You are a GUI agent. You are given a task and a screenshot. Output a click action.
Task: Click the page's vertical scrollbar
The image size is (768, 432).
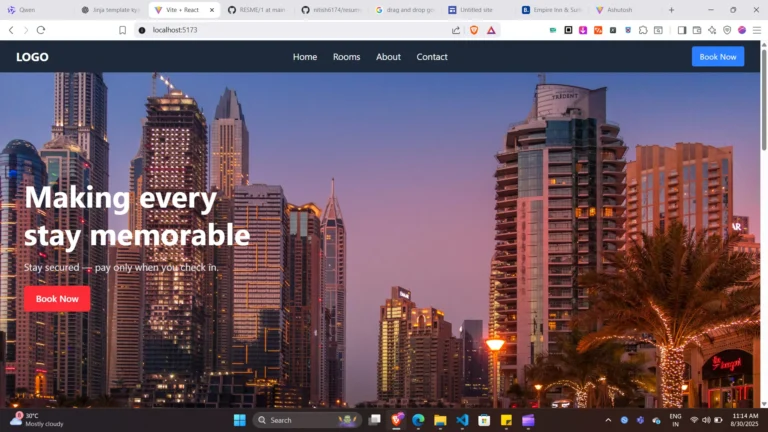point(764,100)
